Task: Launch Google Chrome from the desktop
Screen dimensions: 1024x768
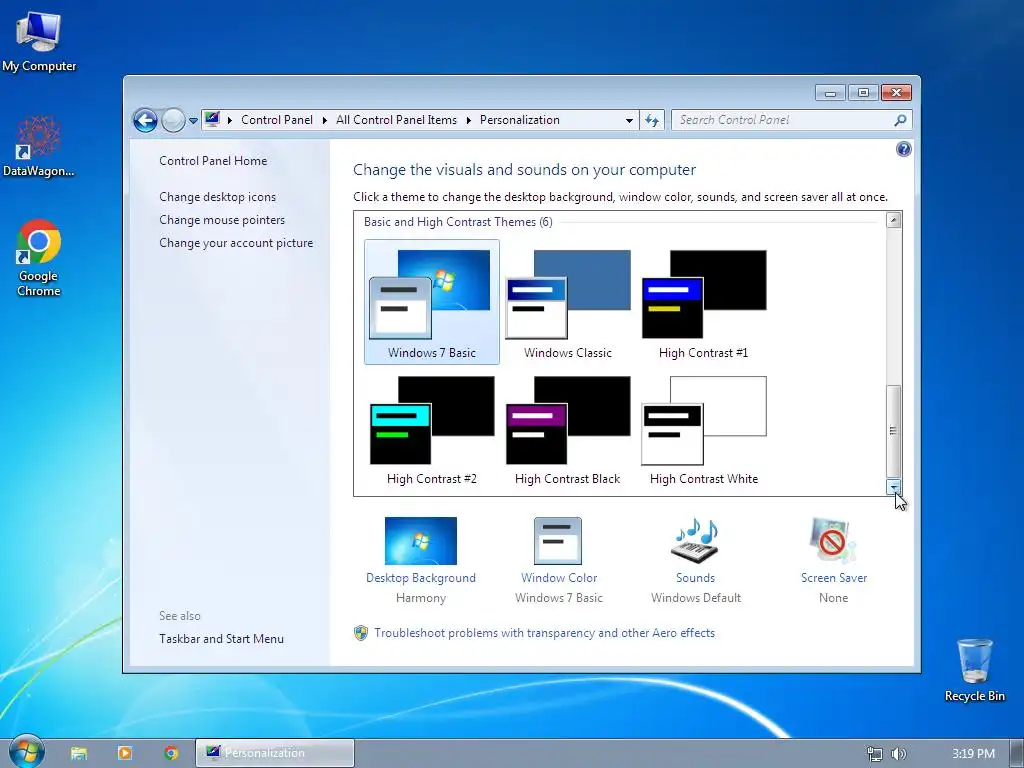Action: [39, 258]
